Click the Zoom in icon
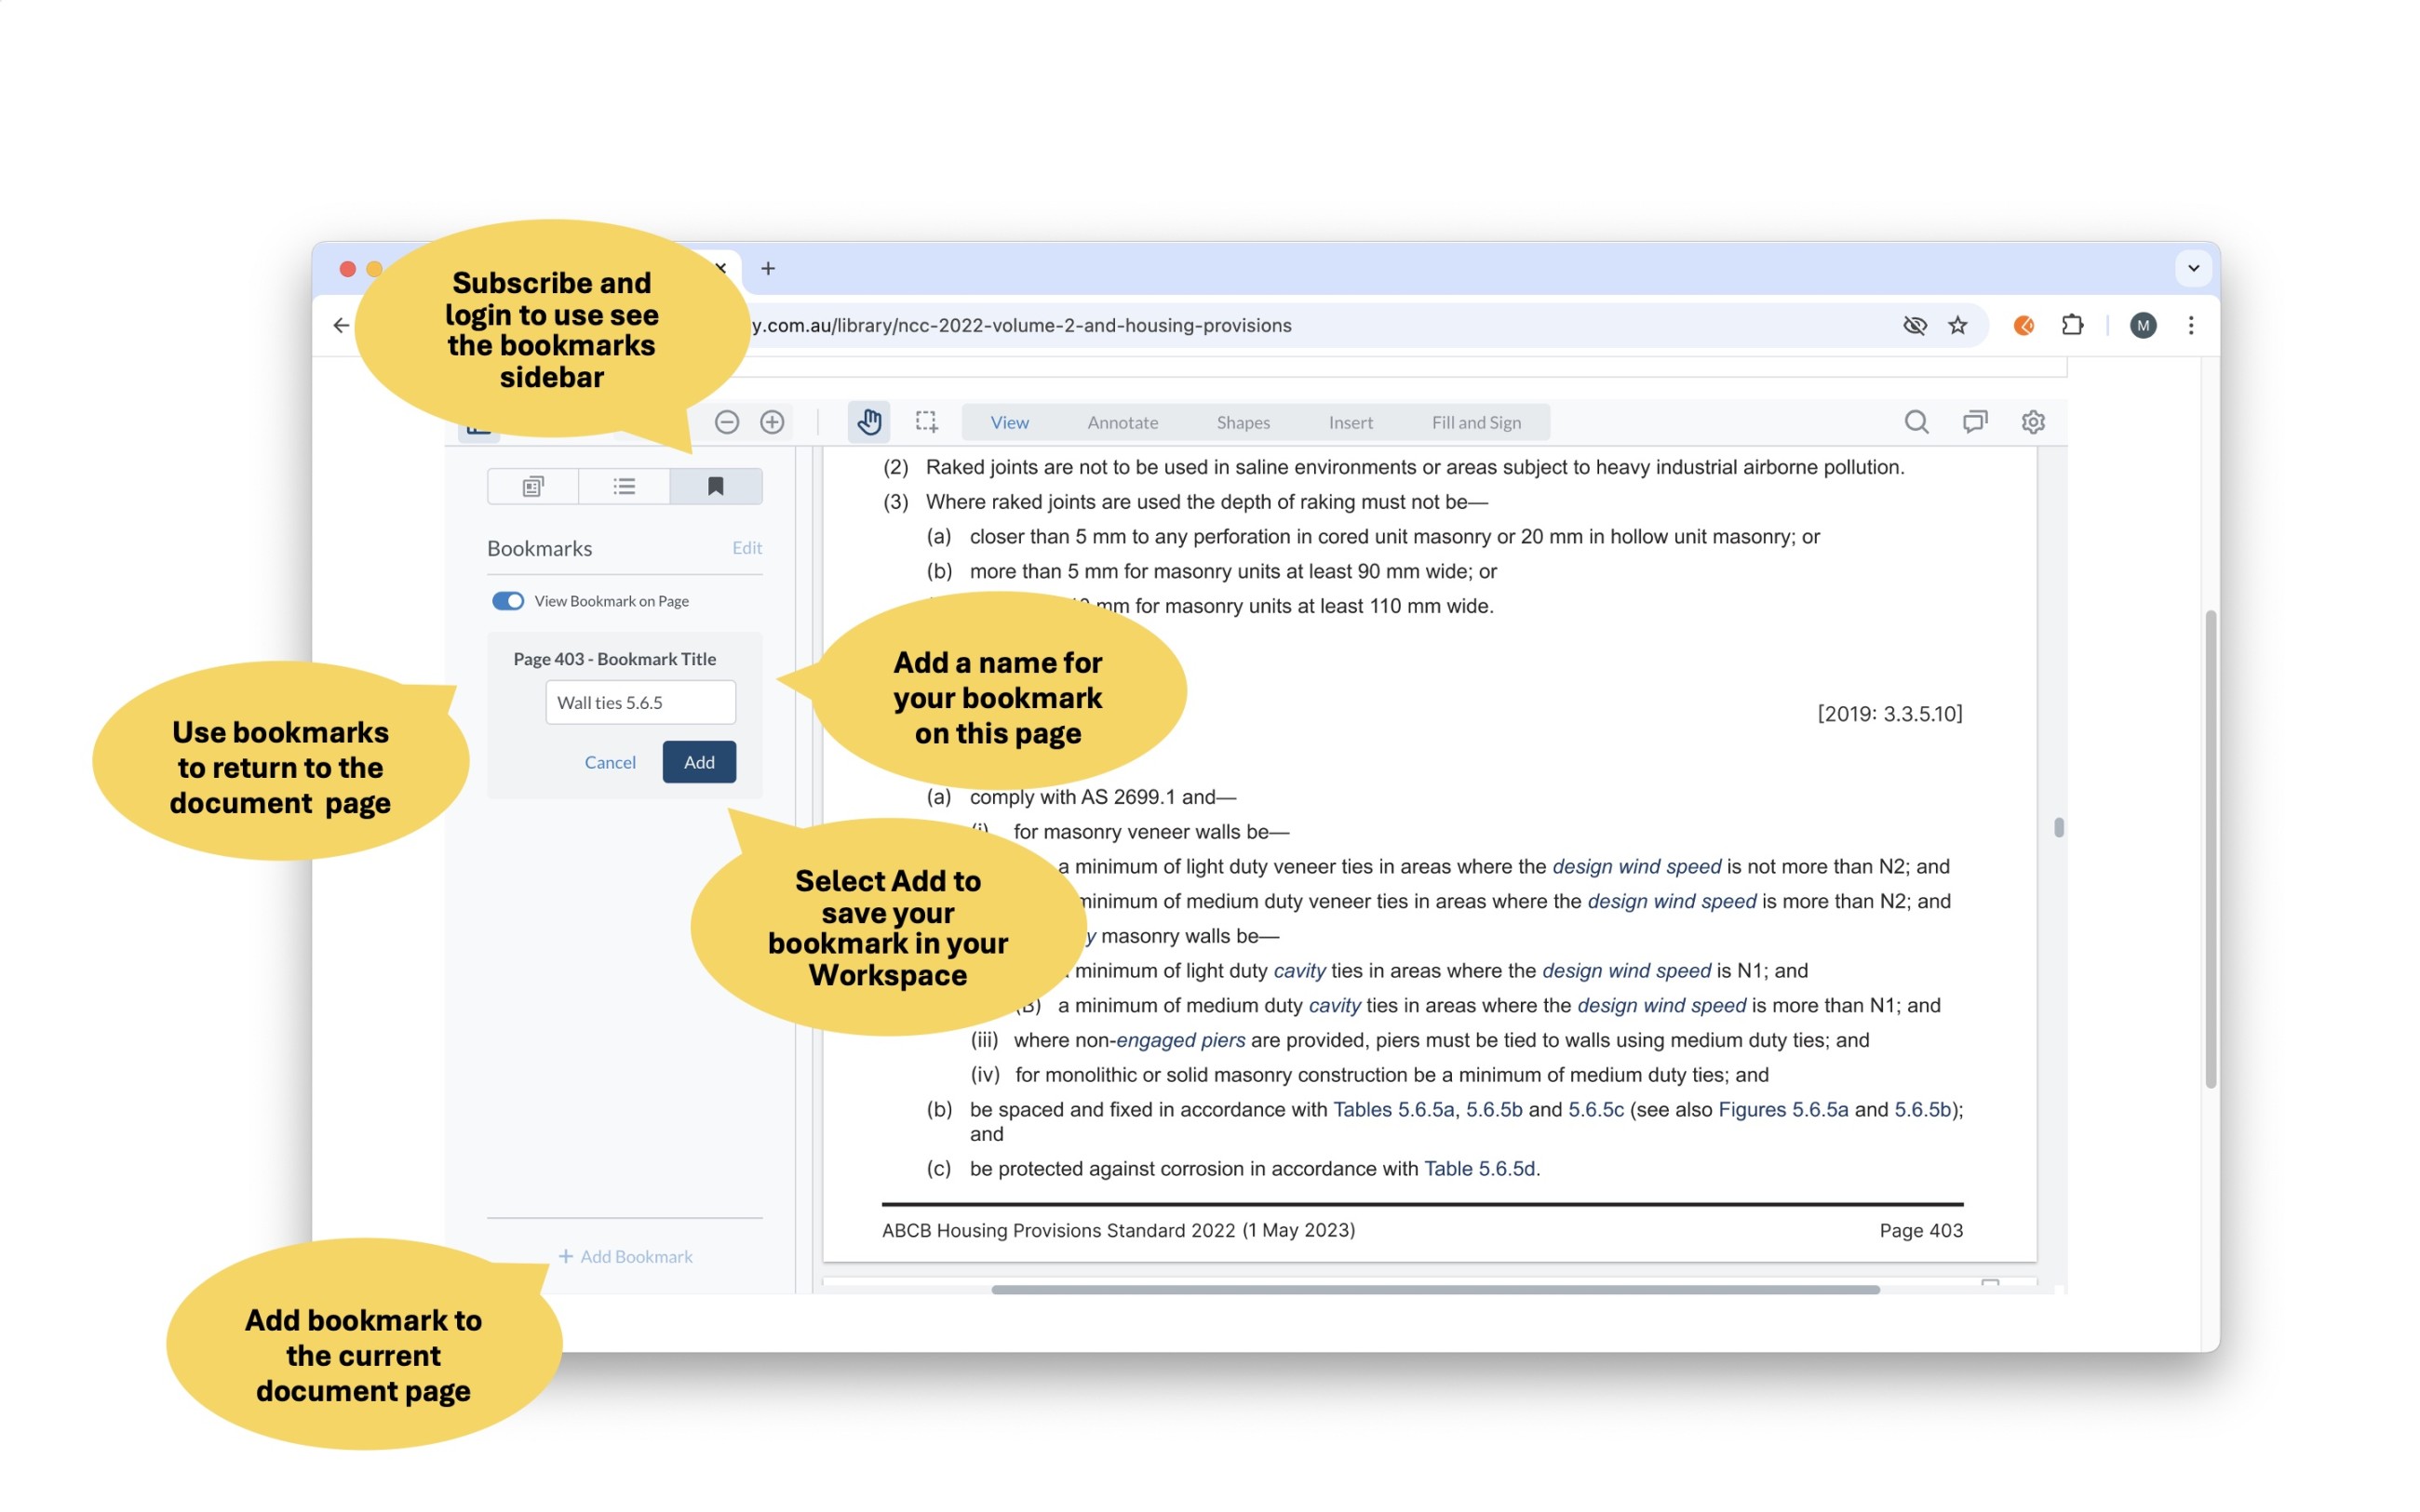 tap(773, 421)
